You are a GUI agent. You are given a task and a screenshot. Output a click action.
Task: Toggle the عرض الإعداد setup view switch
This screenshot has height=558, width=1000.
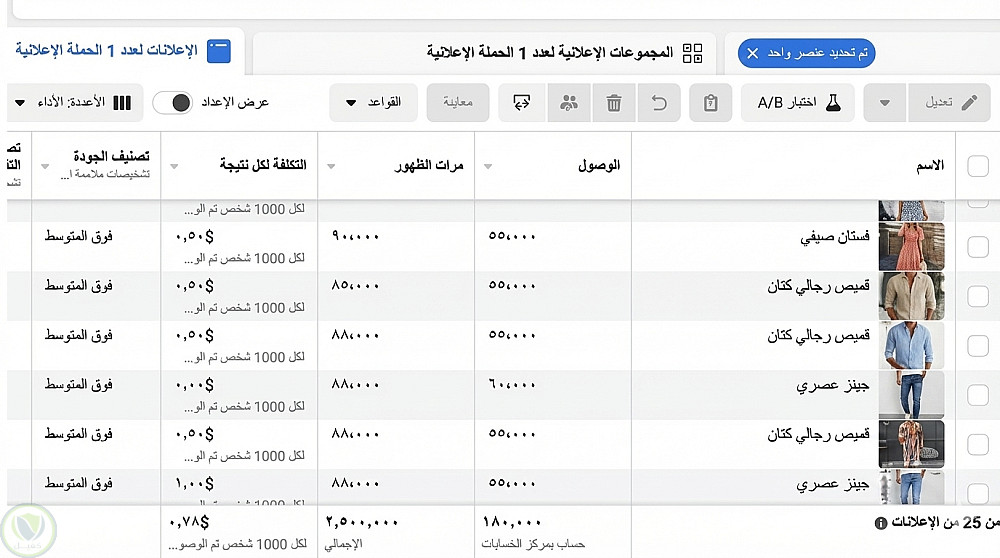173,102
